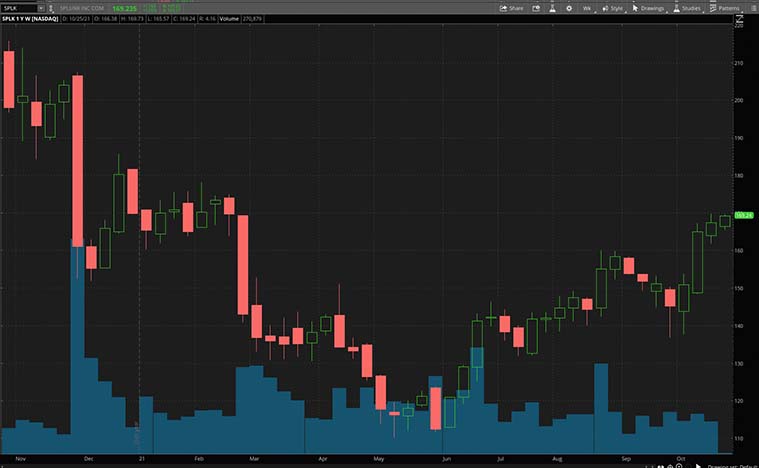Click the 190 price axis label
The height and width of the screenshot is (468, 759).
[739, 138]
